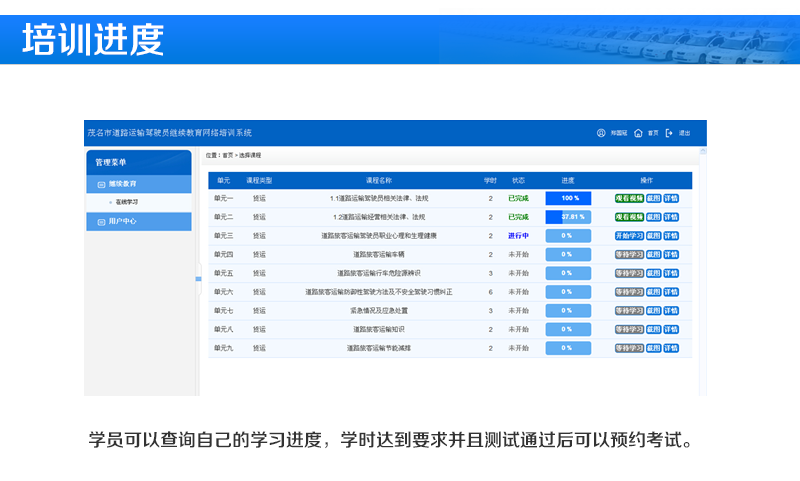Click 观看视频 button for 单元二
This screenshot has height=481, width=800.
[629, 217]
